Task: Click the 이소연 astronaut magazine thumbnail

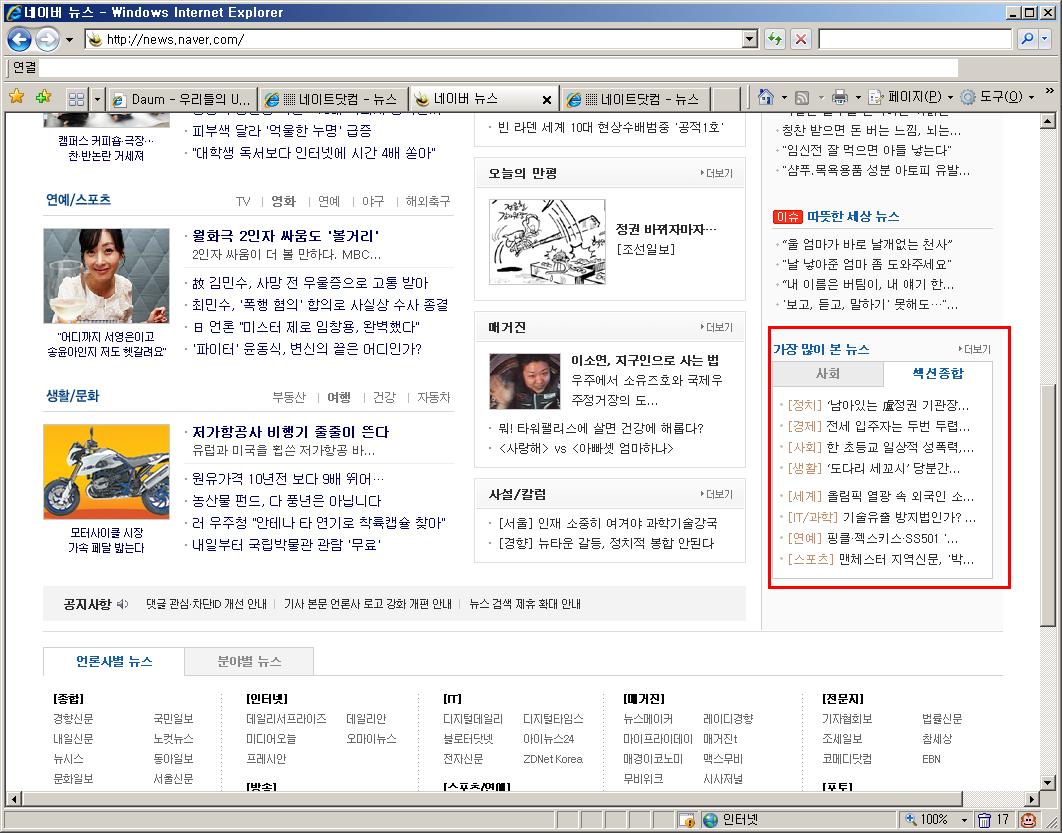Action: point(525,381)
